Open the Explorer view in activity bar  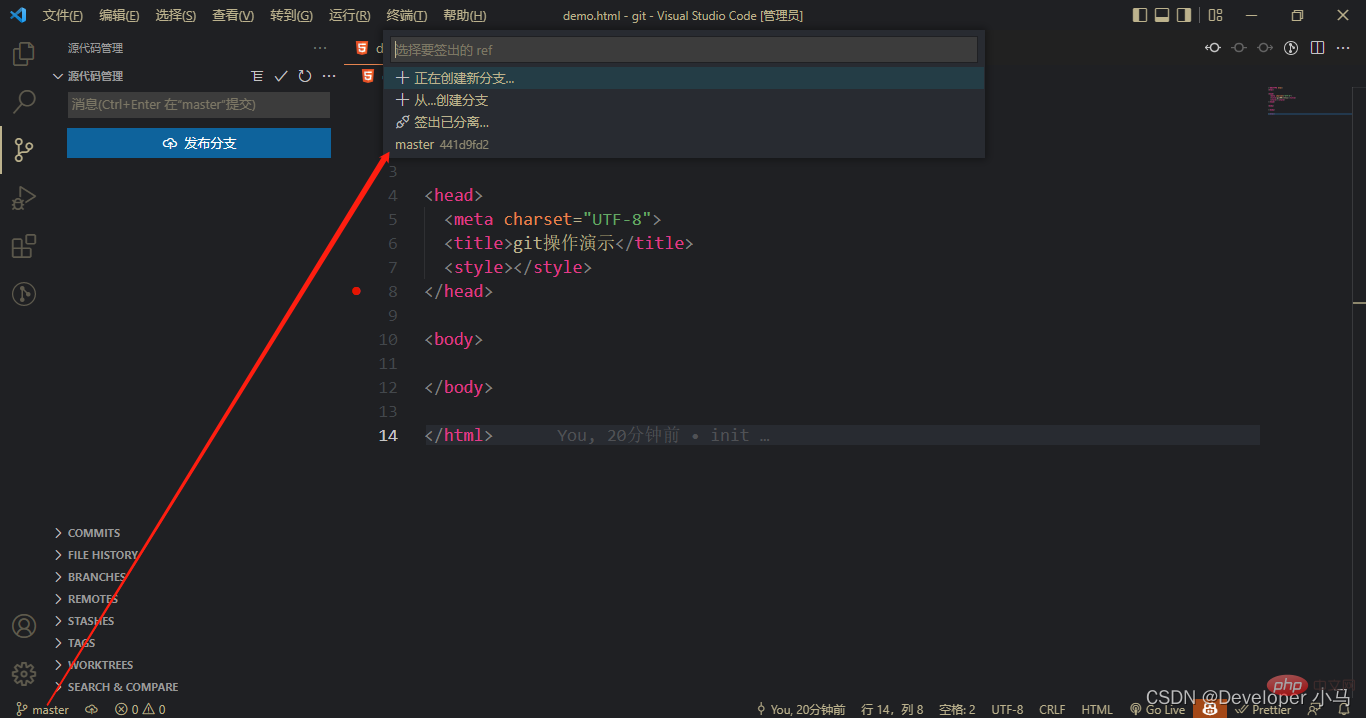click(23, 53)
